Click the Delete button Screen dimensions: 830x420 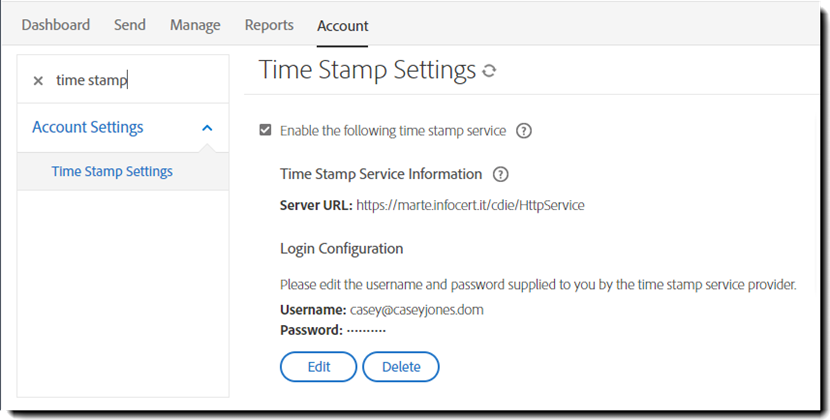(x=401, y=367)
